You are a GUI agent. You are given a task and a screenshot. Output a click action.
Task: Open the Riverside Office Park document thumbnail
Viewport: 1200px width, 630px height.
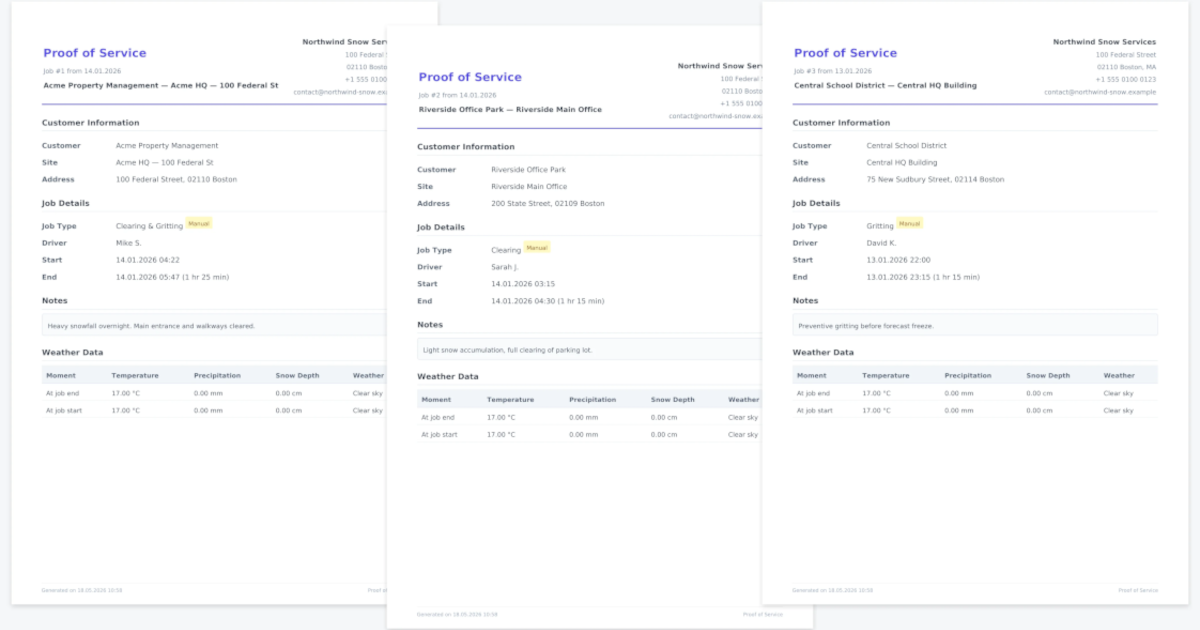[600, 327]
